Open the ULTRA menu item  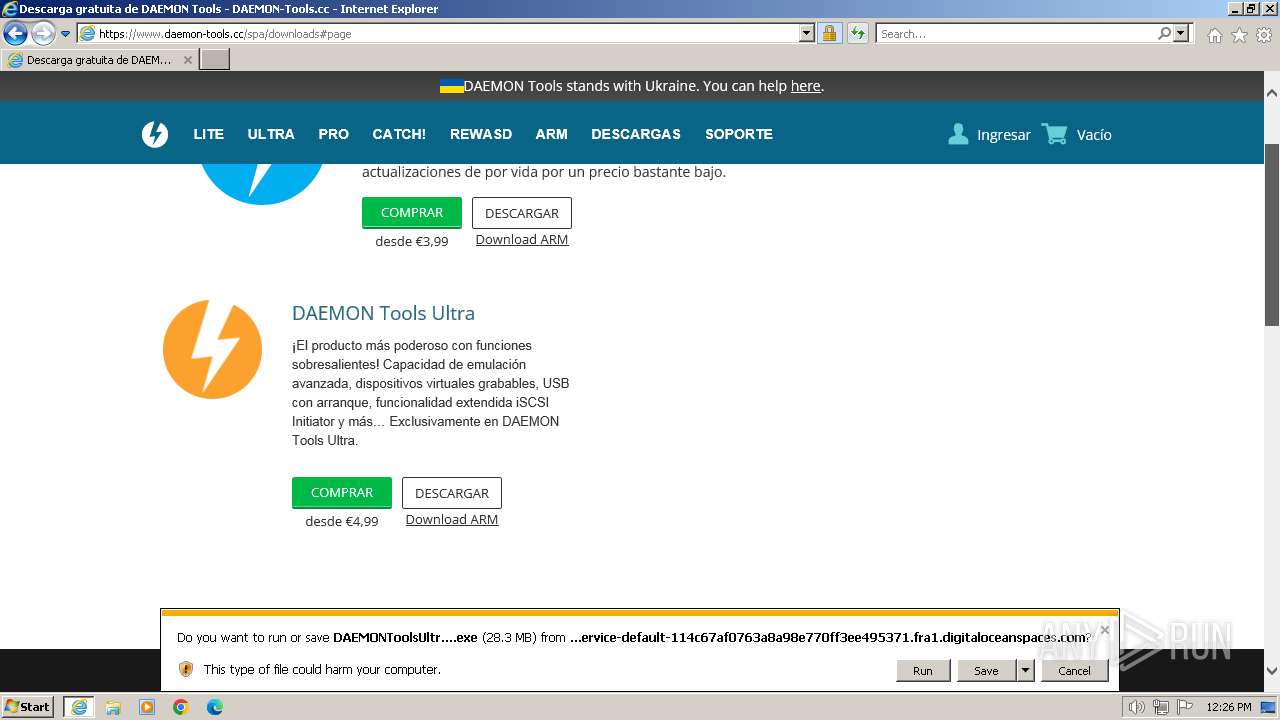(x=271, y=134)
